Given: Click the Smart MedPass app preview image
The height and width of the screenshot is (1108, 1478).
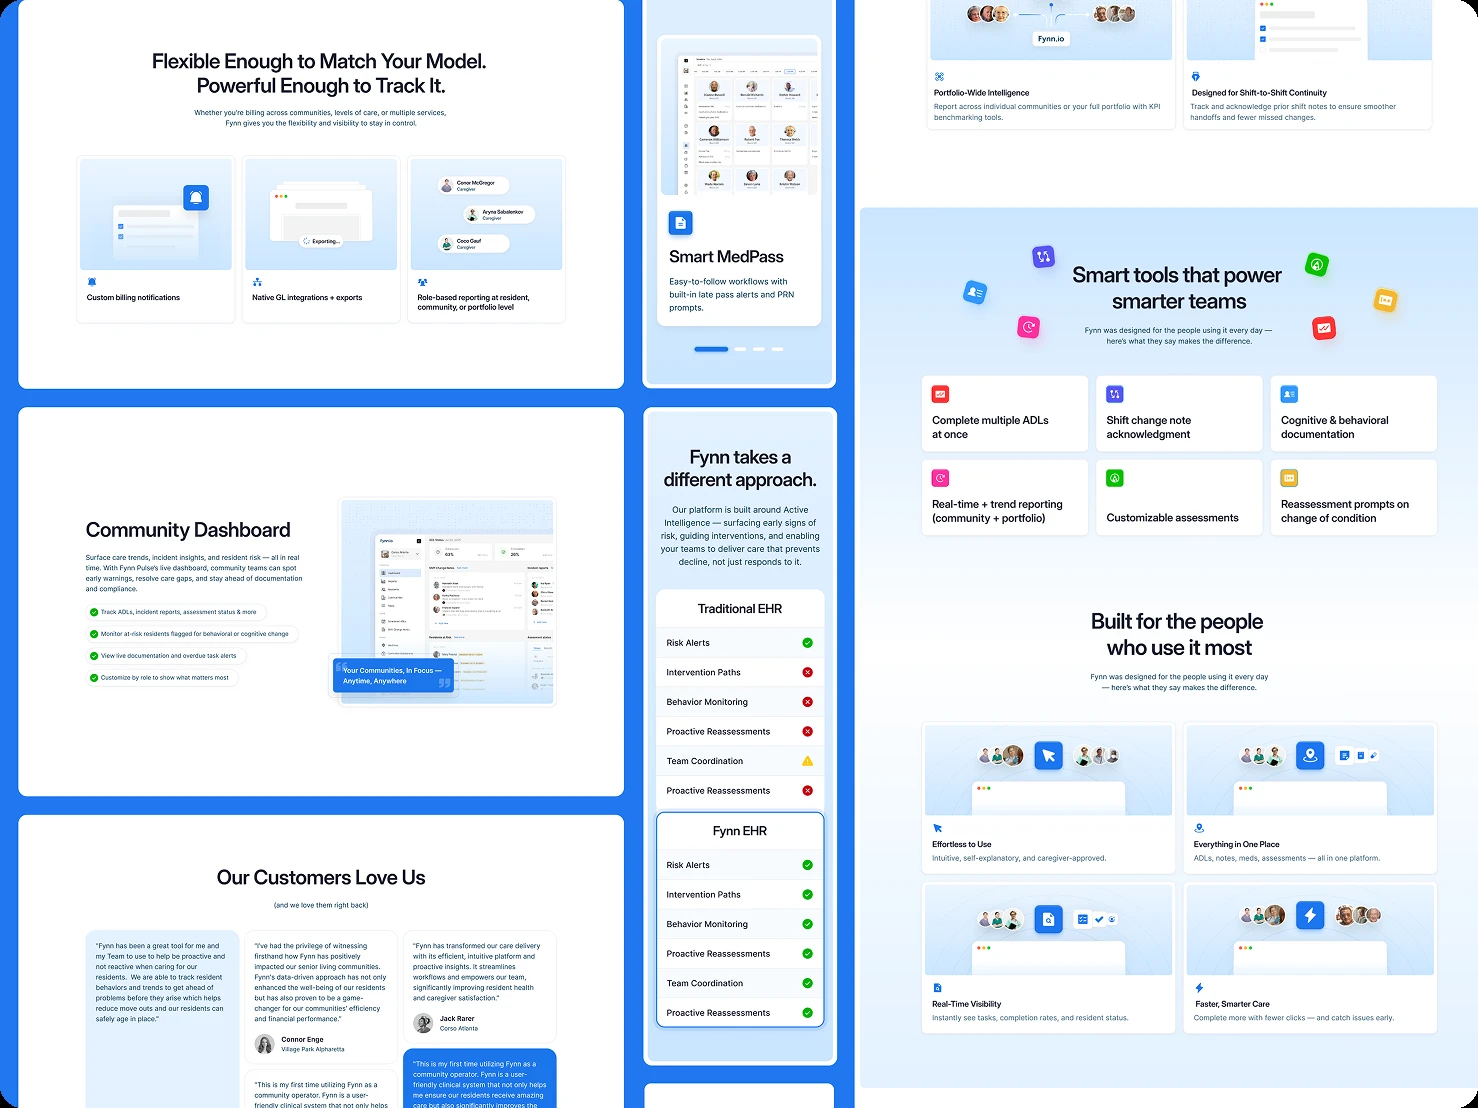Looking at the screenshot, I should click(739, 116).
